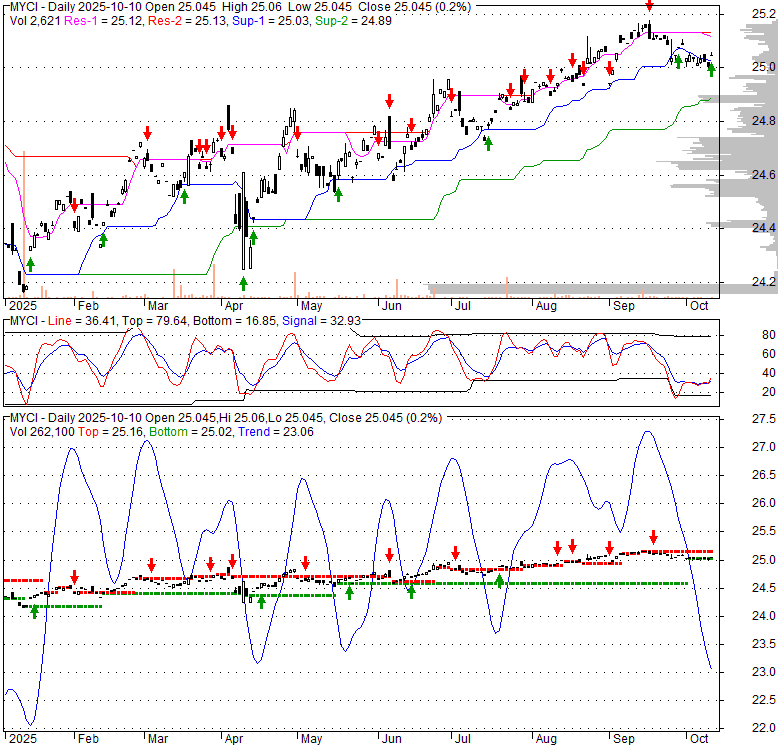Click the green buy arrow below the April low in the top chart
The width and height of the screenshot is (780, 745).
point(243,283)
